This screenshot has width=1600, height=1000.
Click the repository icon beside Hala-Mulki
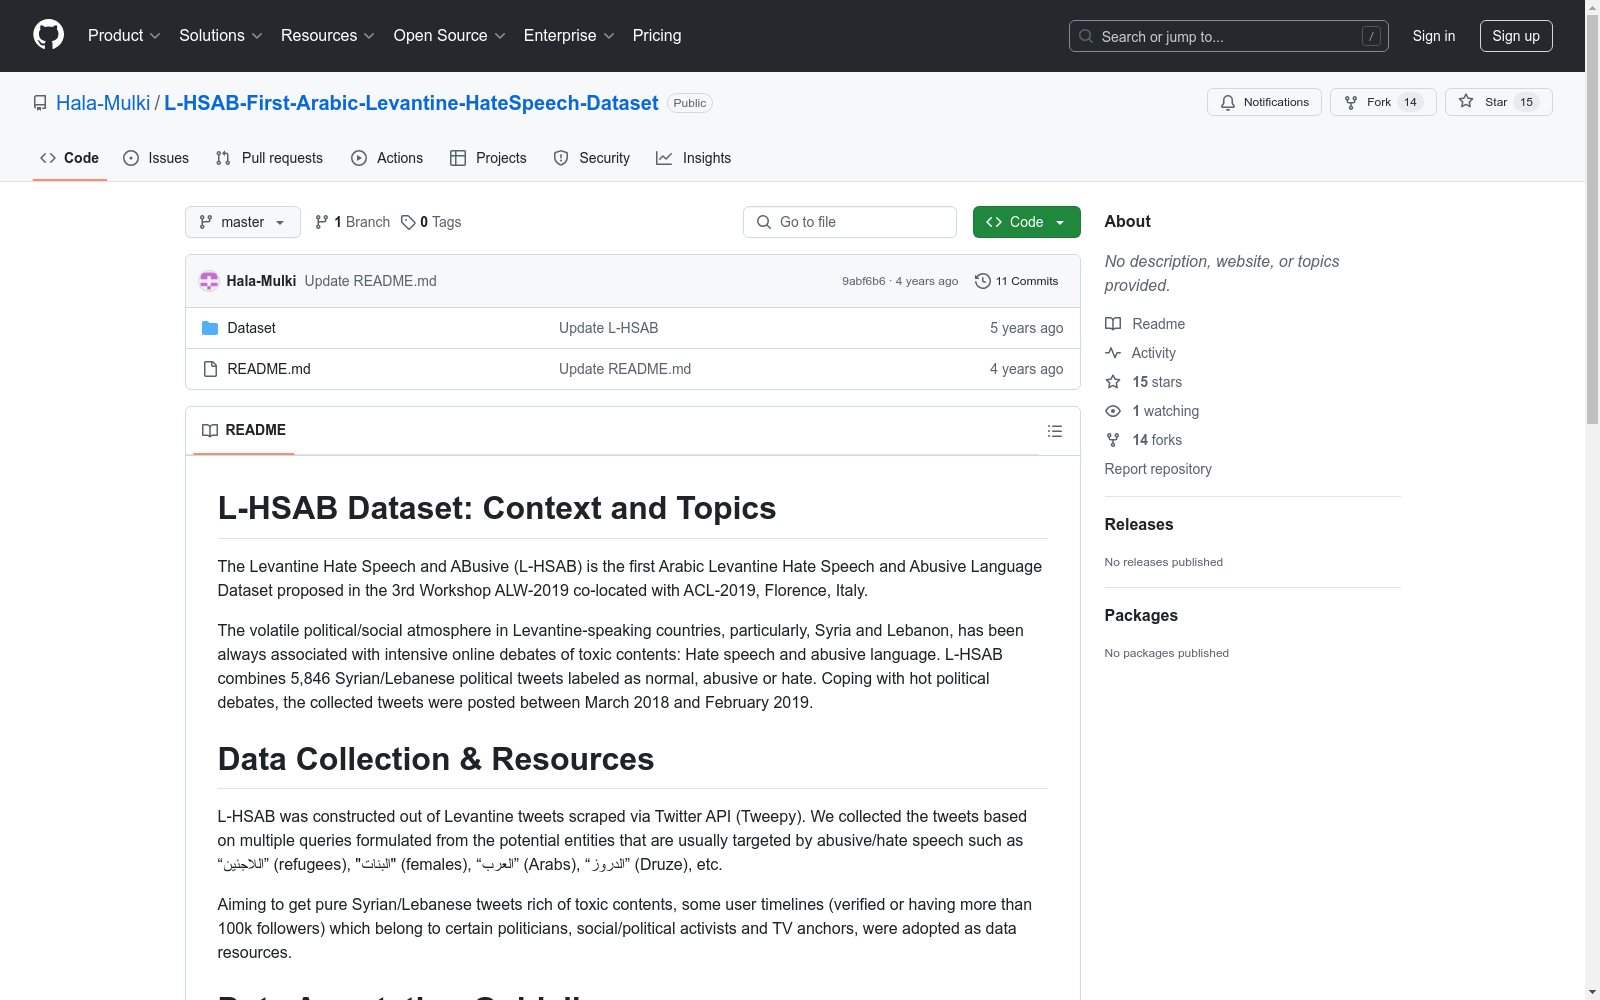pos(40,103)
